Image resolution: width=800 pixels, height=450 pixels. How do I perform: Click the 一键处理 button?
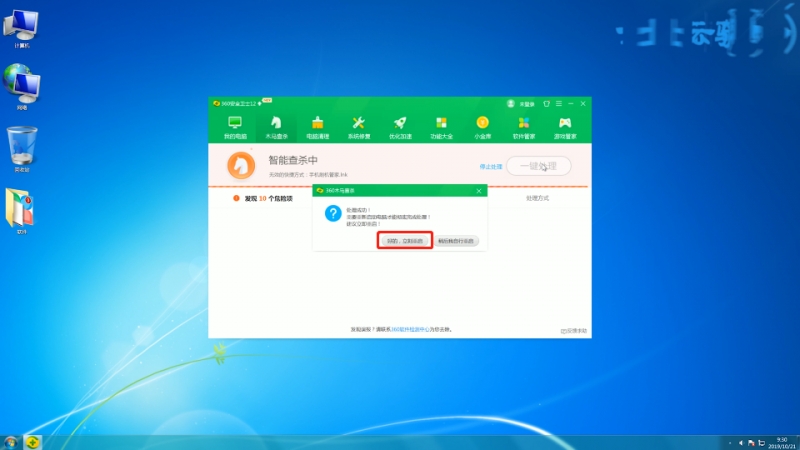tap(539, 166)
